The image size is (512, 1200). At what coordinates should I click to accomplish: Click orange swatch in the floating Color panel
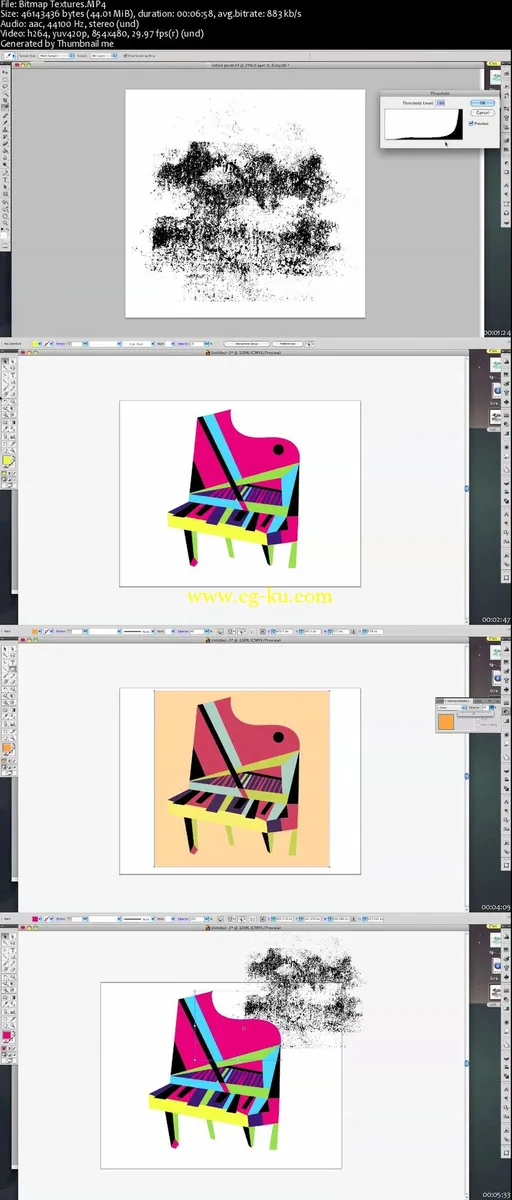tap(446, 721)
